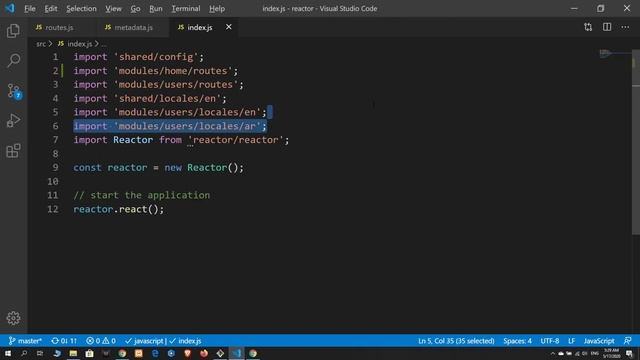Image resolution: width=640 pixels, height=360 pixels.
Task: Open Brave browser from taskbar
Action: 188,353
